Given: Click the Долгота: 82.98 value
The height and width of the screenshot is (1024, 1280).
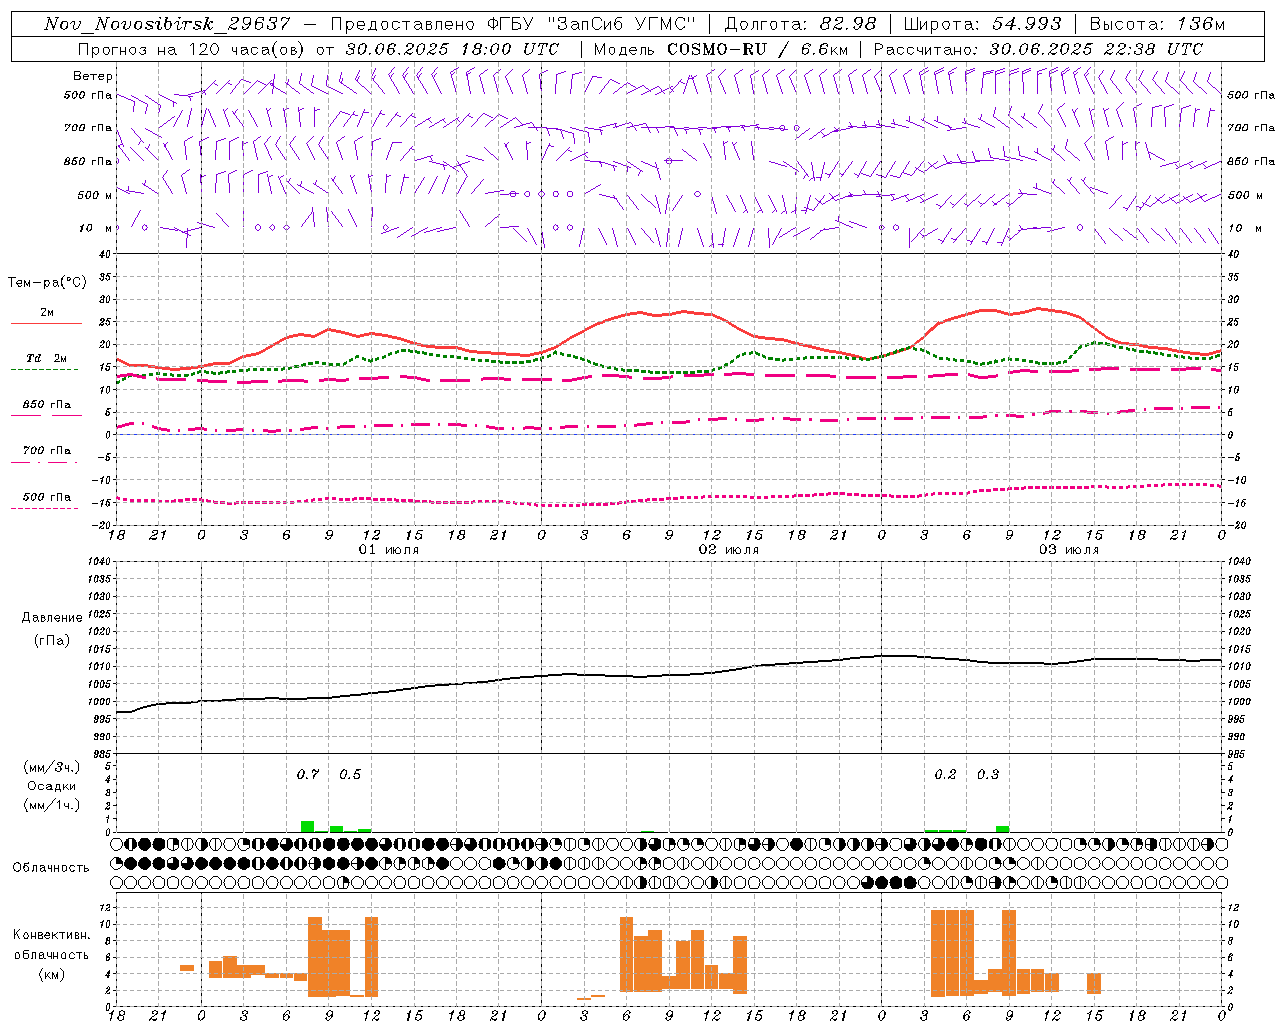Looking at the screenshot, I should pos(800,24).
